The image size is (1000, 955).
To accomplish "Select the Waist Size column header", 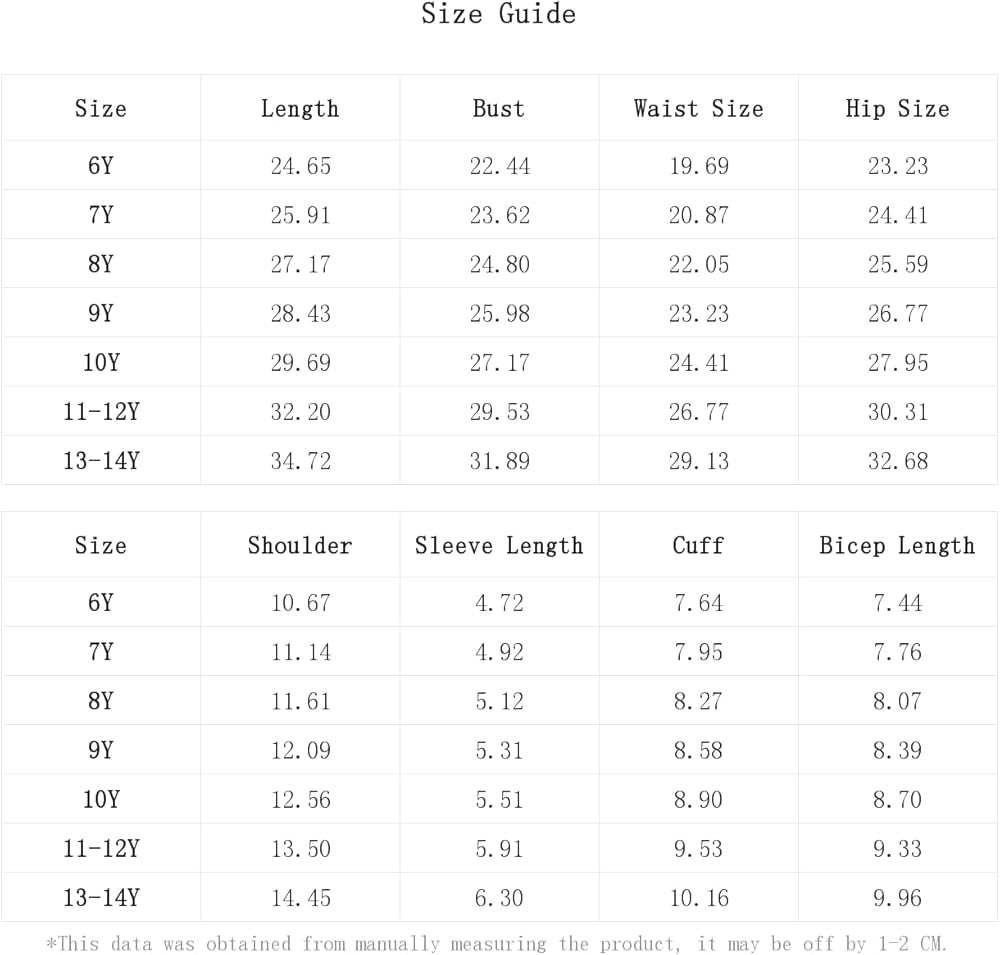I will click(x=698, y=109).
